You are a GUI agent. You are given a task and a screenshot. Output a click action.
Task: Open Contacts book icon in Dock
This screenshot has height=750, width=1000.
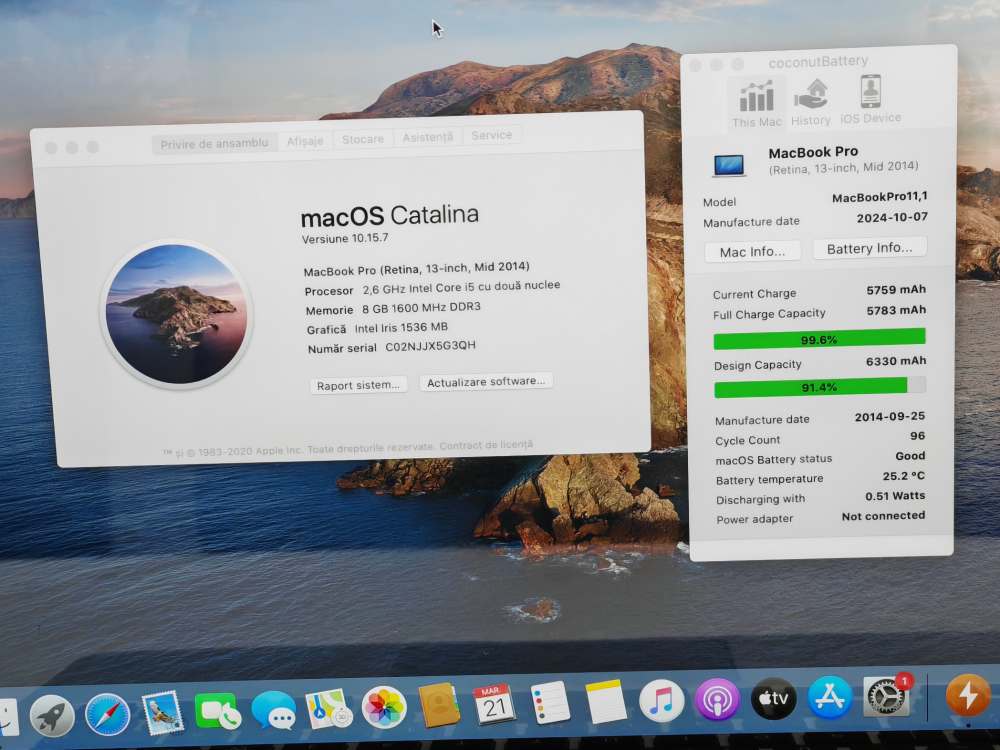point(439,705)
